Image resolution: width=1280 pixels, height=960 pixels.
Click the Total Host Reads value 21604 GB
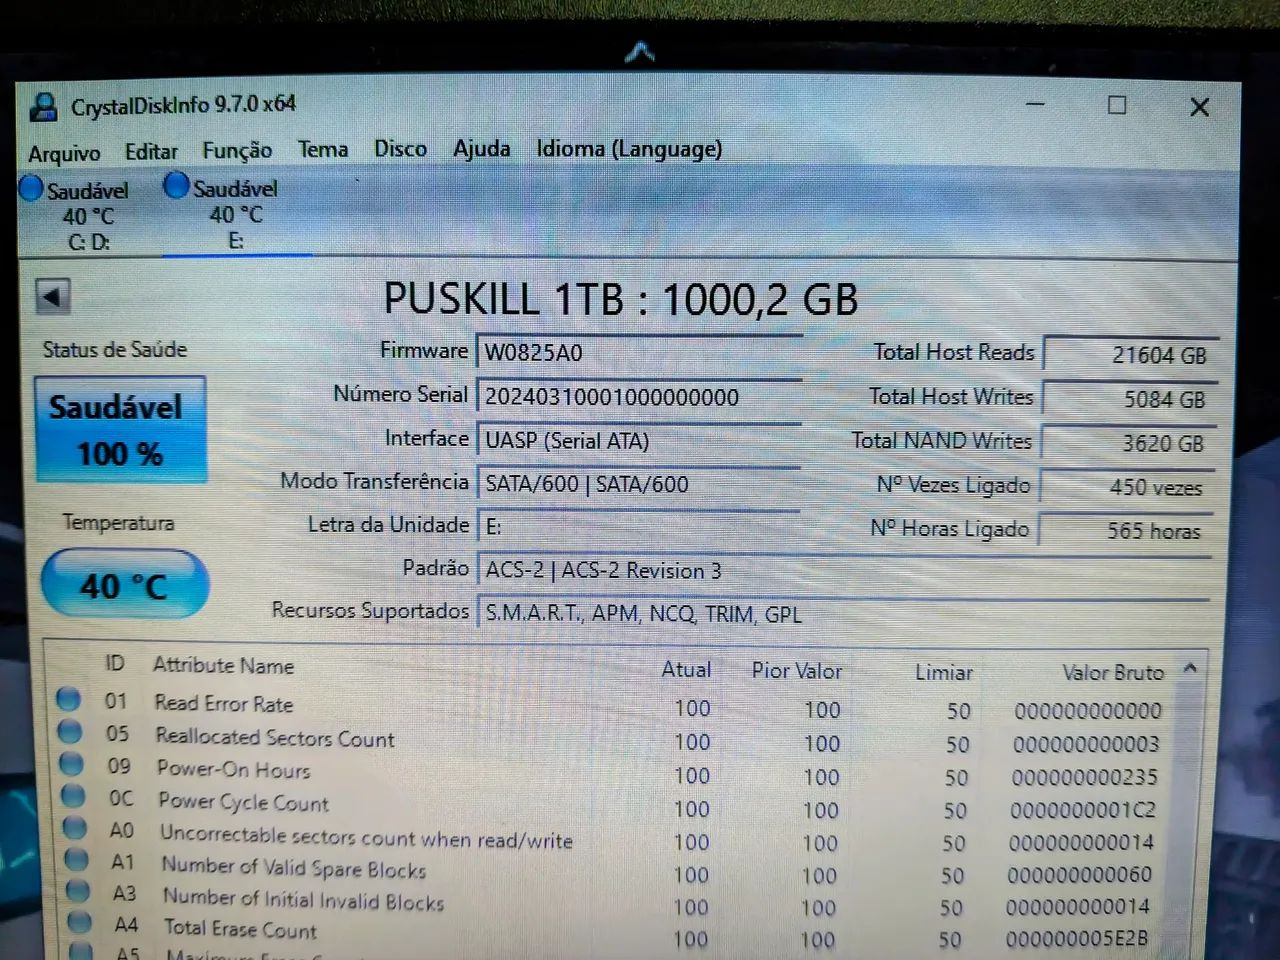pyautogui.click(x=1130, y=354)
